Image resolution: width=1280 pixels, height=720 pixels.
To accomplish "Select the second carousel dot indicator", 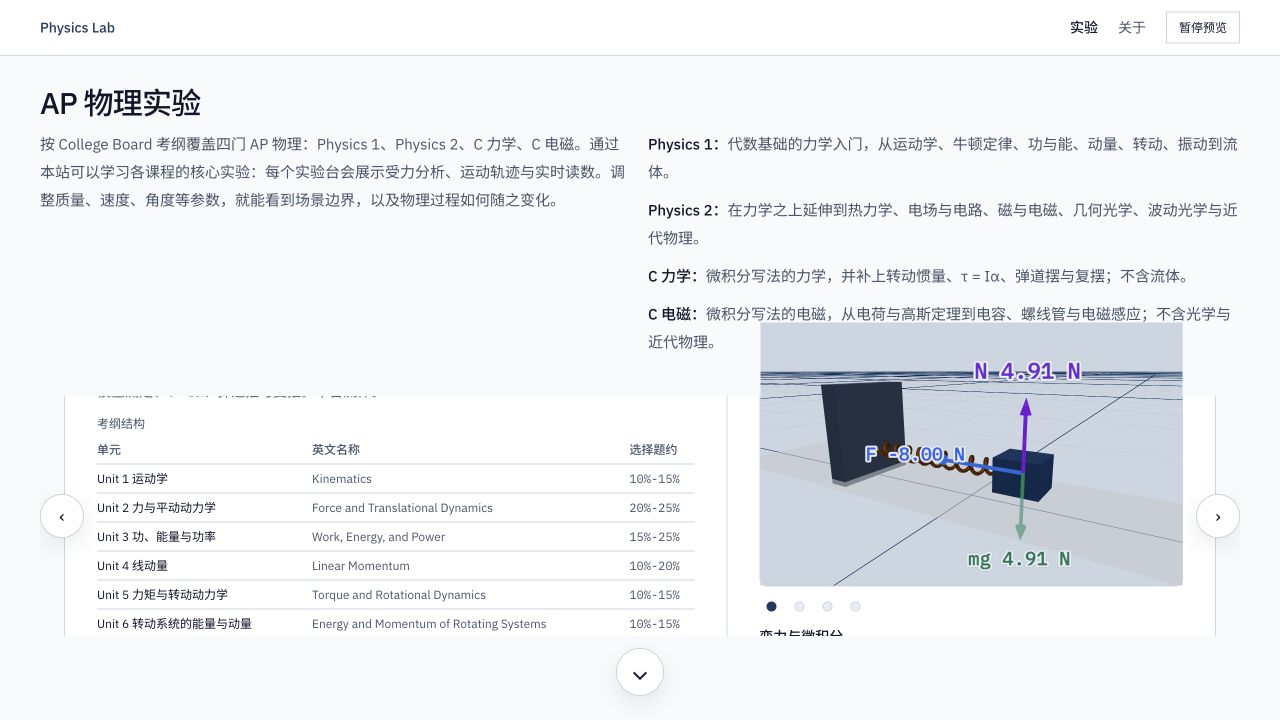I will 799,606.
